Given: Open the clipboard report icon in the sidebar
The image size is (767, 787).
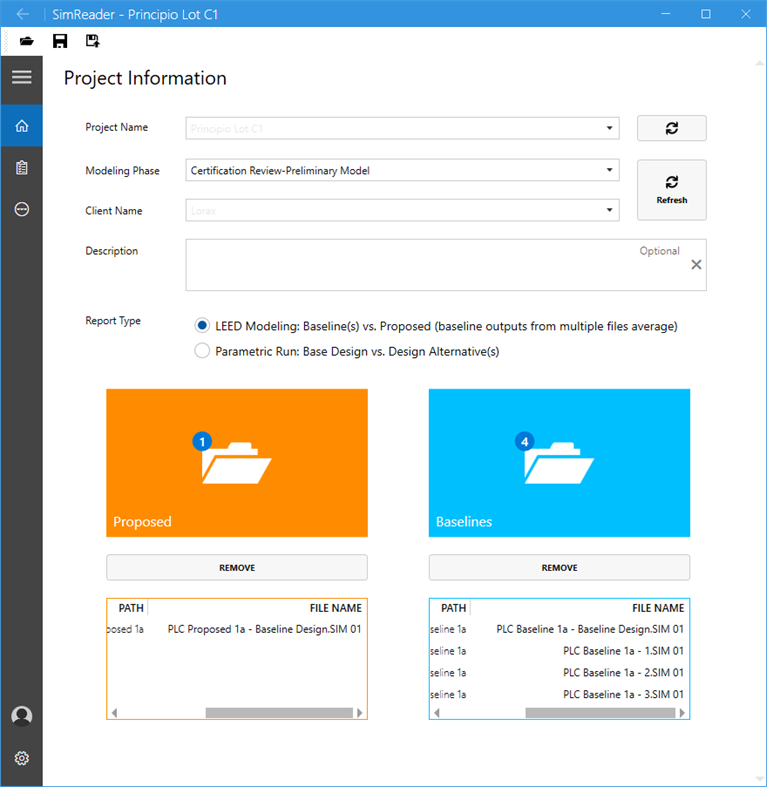Looking at the screenshot, I should point(22,168).
